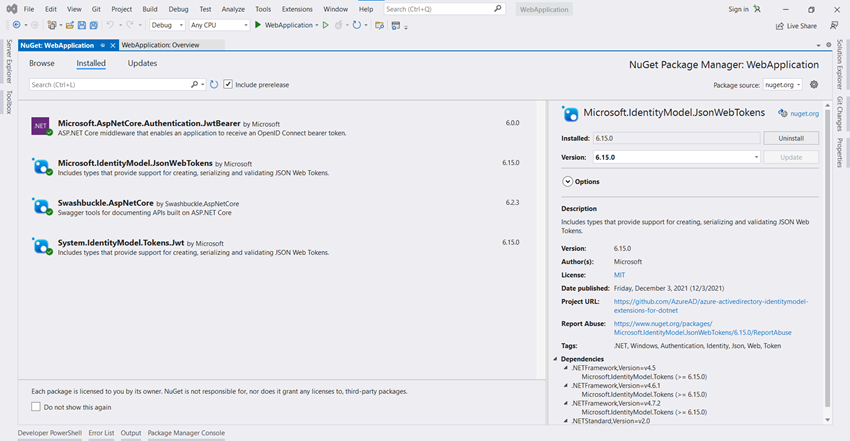Click the refresh icon next to package search
The height and width of the screenshot is (441, 850).
(214, 85)
